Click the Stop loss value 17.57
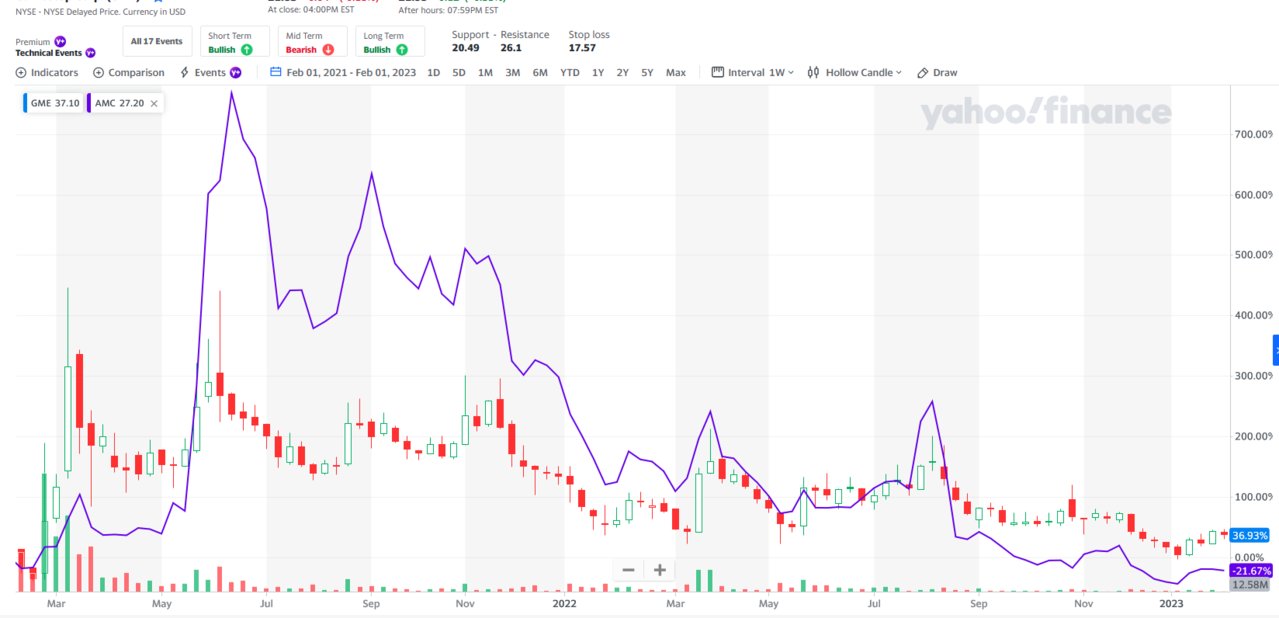 coord(582,47)
